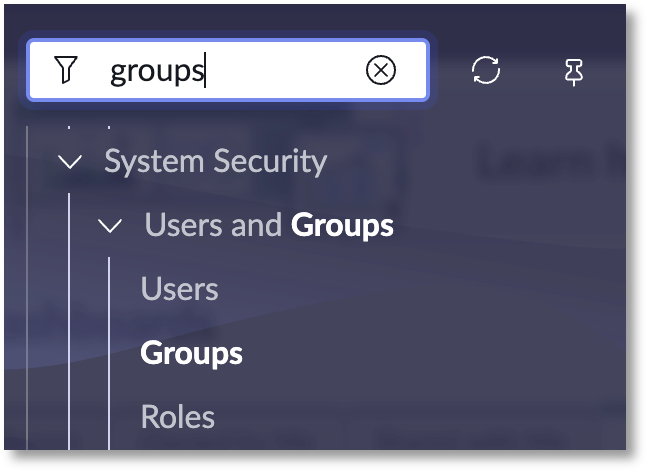Click the refresh navigator icon
The height and width of the screenshot is (471, 647).
coord(486,70)
